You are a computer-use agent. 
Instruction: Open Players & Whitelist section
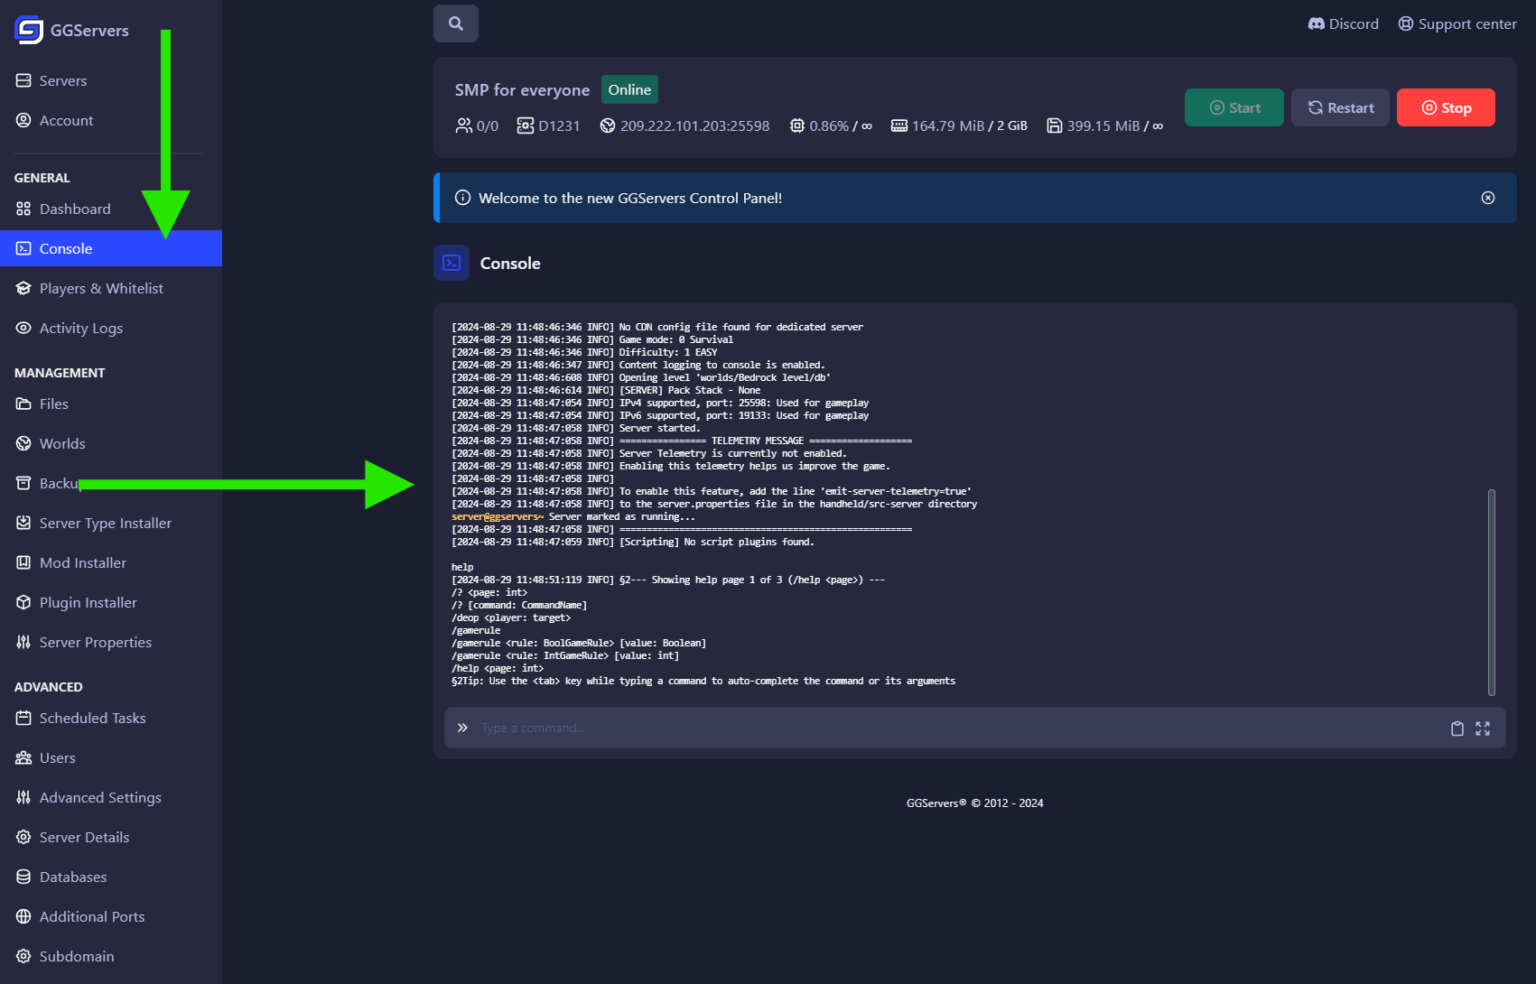coord(101,288)
